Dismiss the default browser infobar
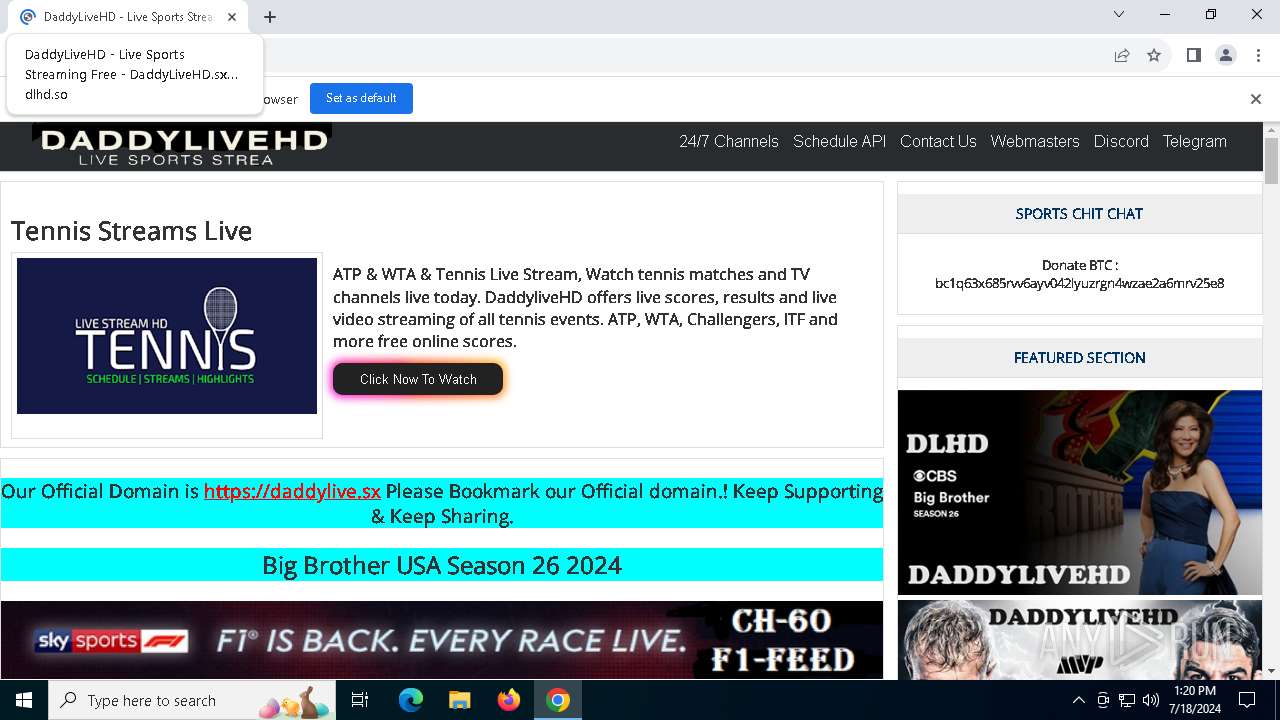This screenshot has height=720, width=1280. tap(1256, 98)
